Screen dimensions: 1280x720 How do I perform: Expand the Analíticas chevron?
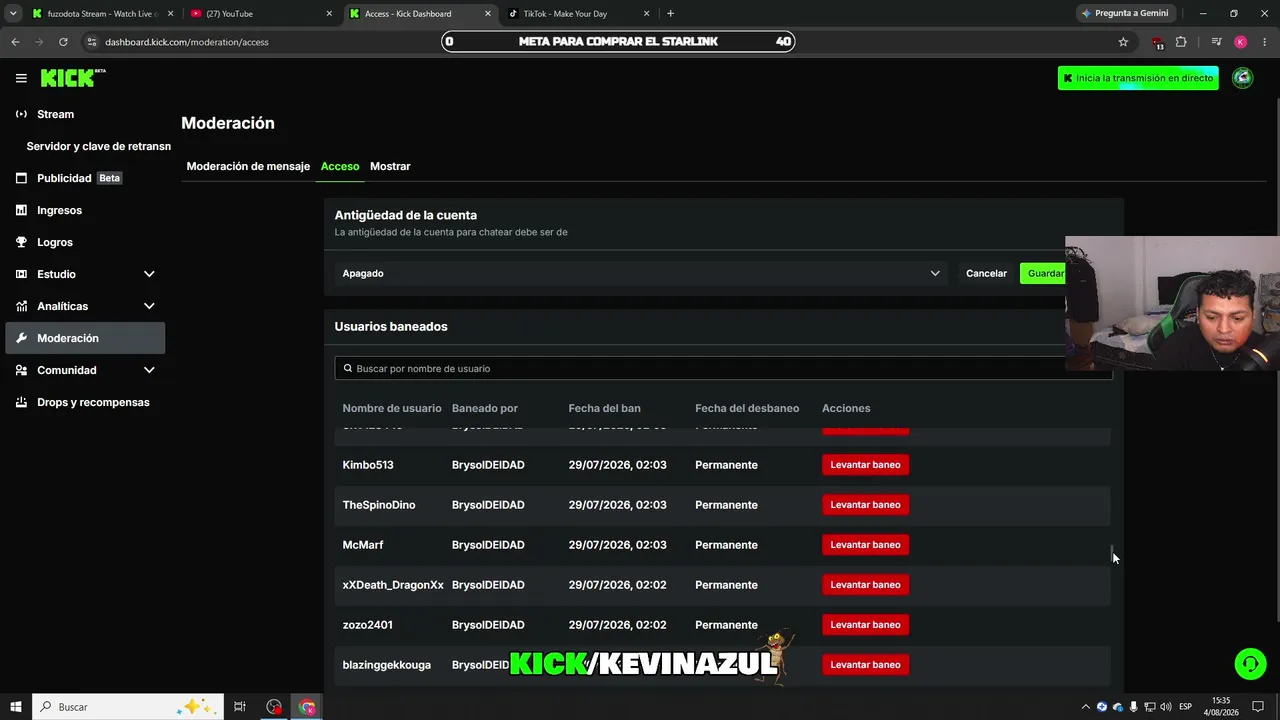click(149, 306)
